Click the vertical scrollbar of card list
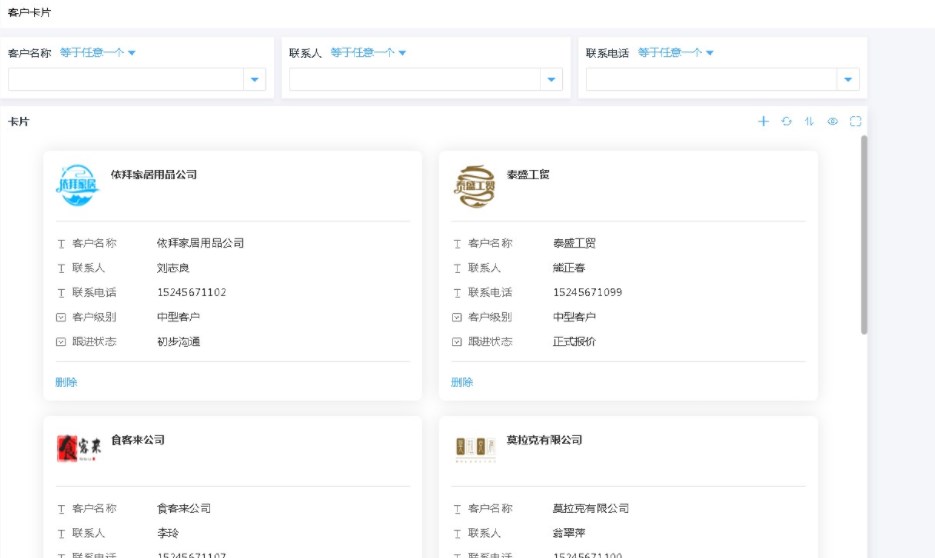The width and height of the screenshot is (935, 558). click(x=864, y=235)
